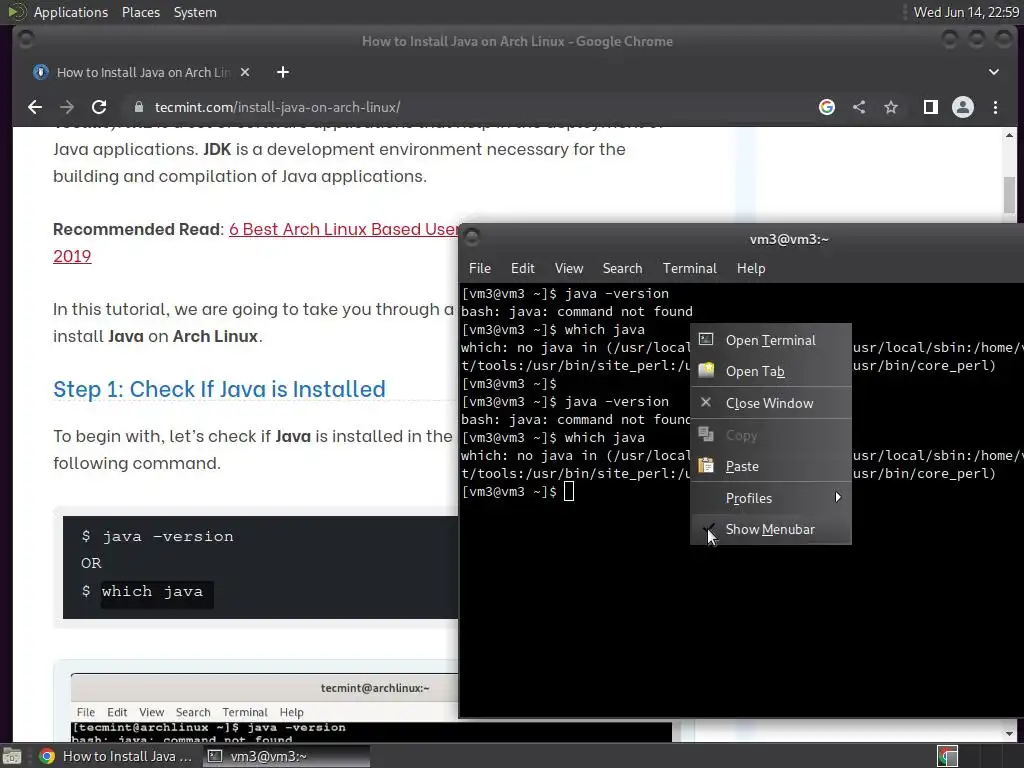The image size is (1024, 768).
Task: Expand the Profiles submenu arrow
Action: pyautogui.click(x=838, y=498)
